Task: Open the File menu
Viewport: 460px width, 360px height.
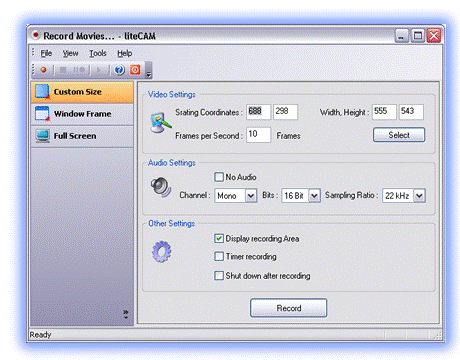Action: tap(46, 53)
